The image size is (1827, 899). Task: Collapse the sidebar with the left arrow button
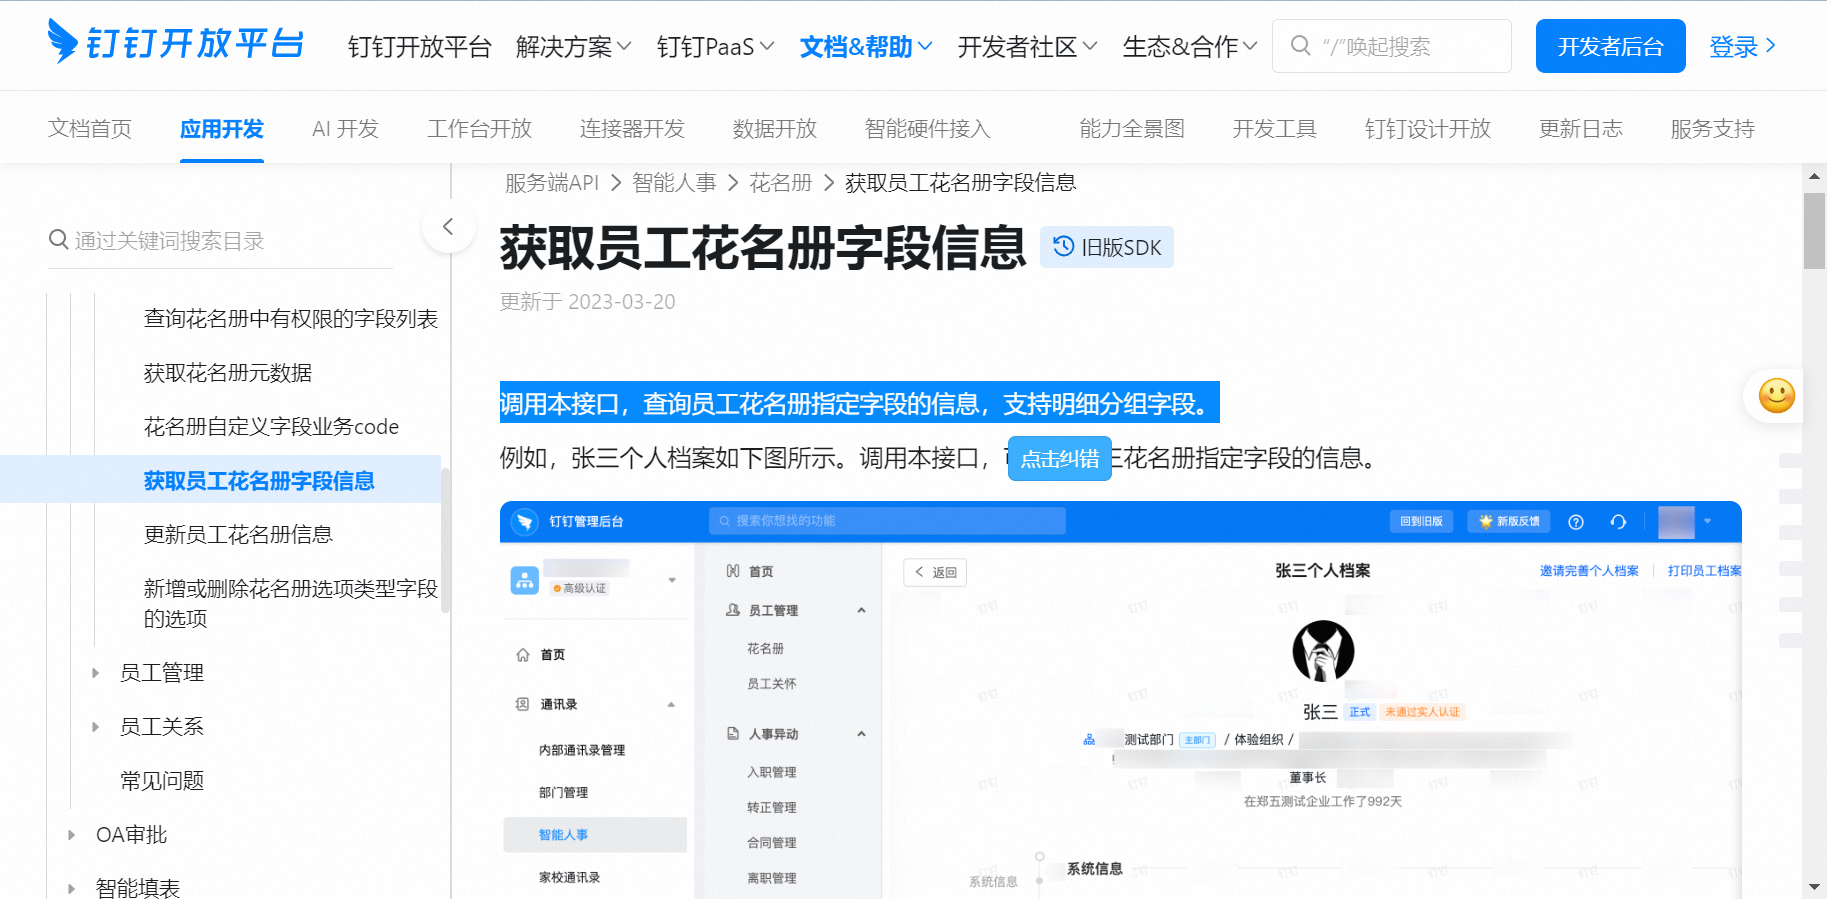click(x=448, y=227)
